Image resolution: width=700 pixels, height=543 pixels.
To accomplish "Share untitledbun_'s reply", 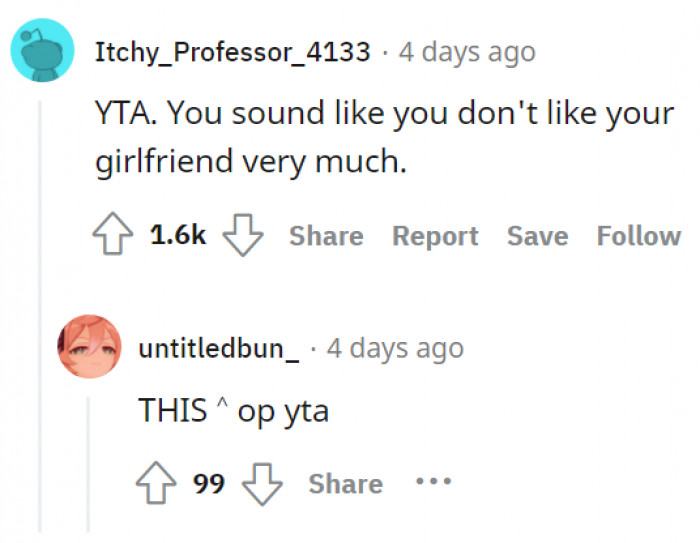I will (x=345, y=484).
